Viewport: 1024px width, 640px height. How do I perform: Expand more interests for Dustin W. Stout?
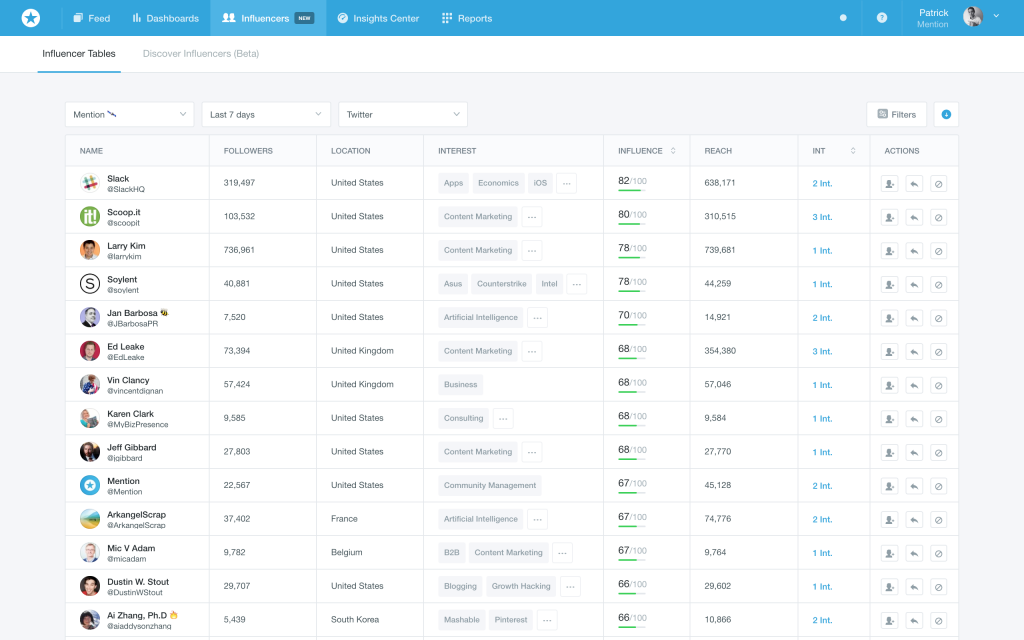click(570, 586)
